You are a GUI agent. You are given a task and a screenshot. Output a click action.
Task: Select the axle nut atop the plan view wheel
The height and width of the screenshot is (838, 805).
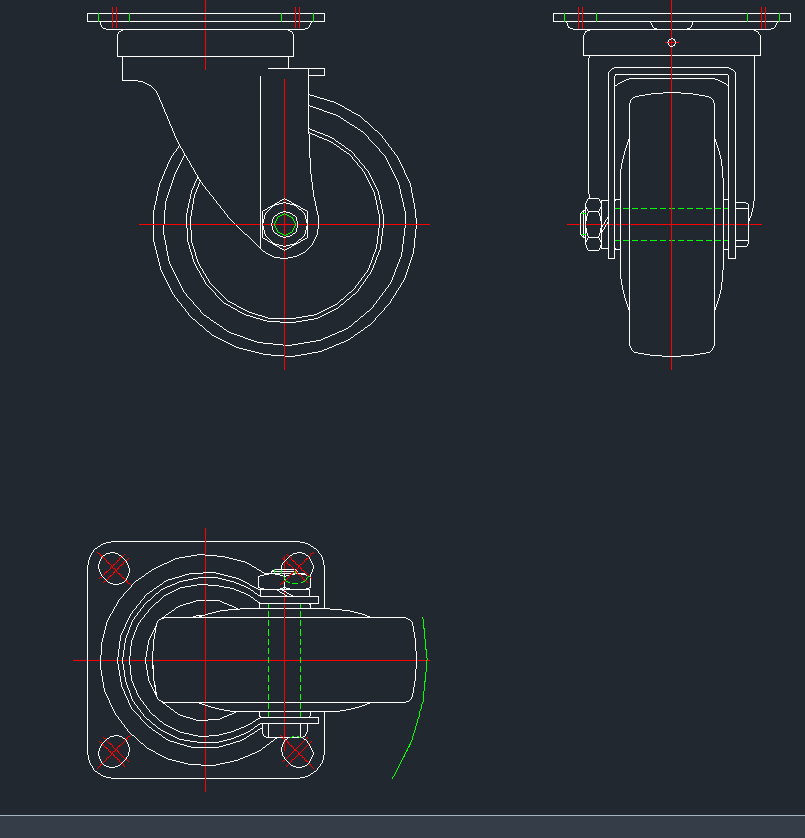point(285,581)
